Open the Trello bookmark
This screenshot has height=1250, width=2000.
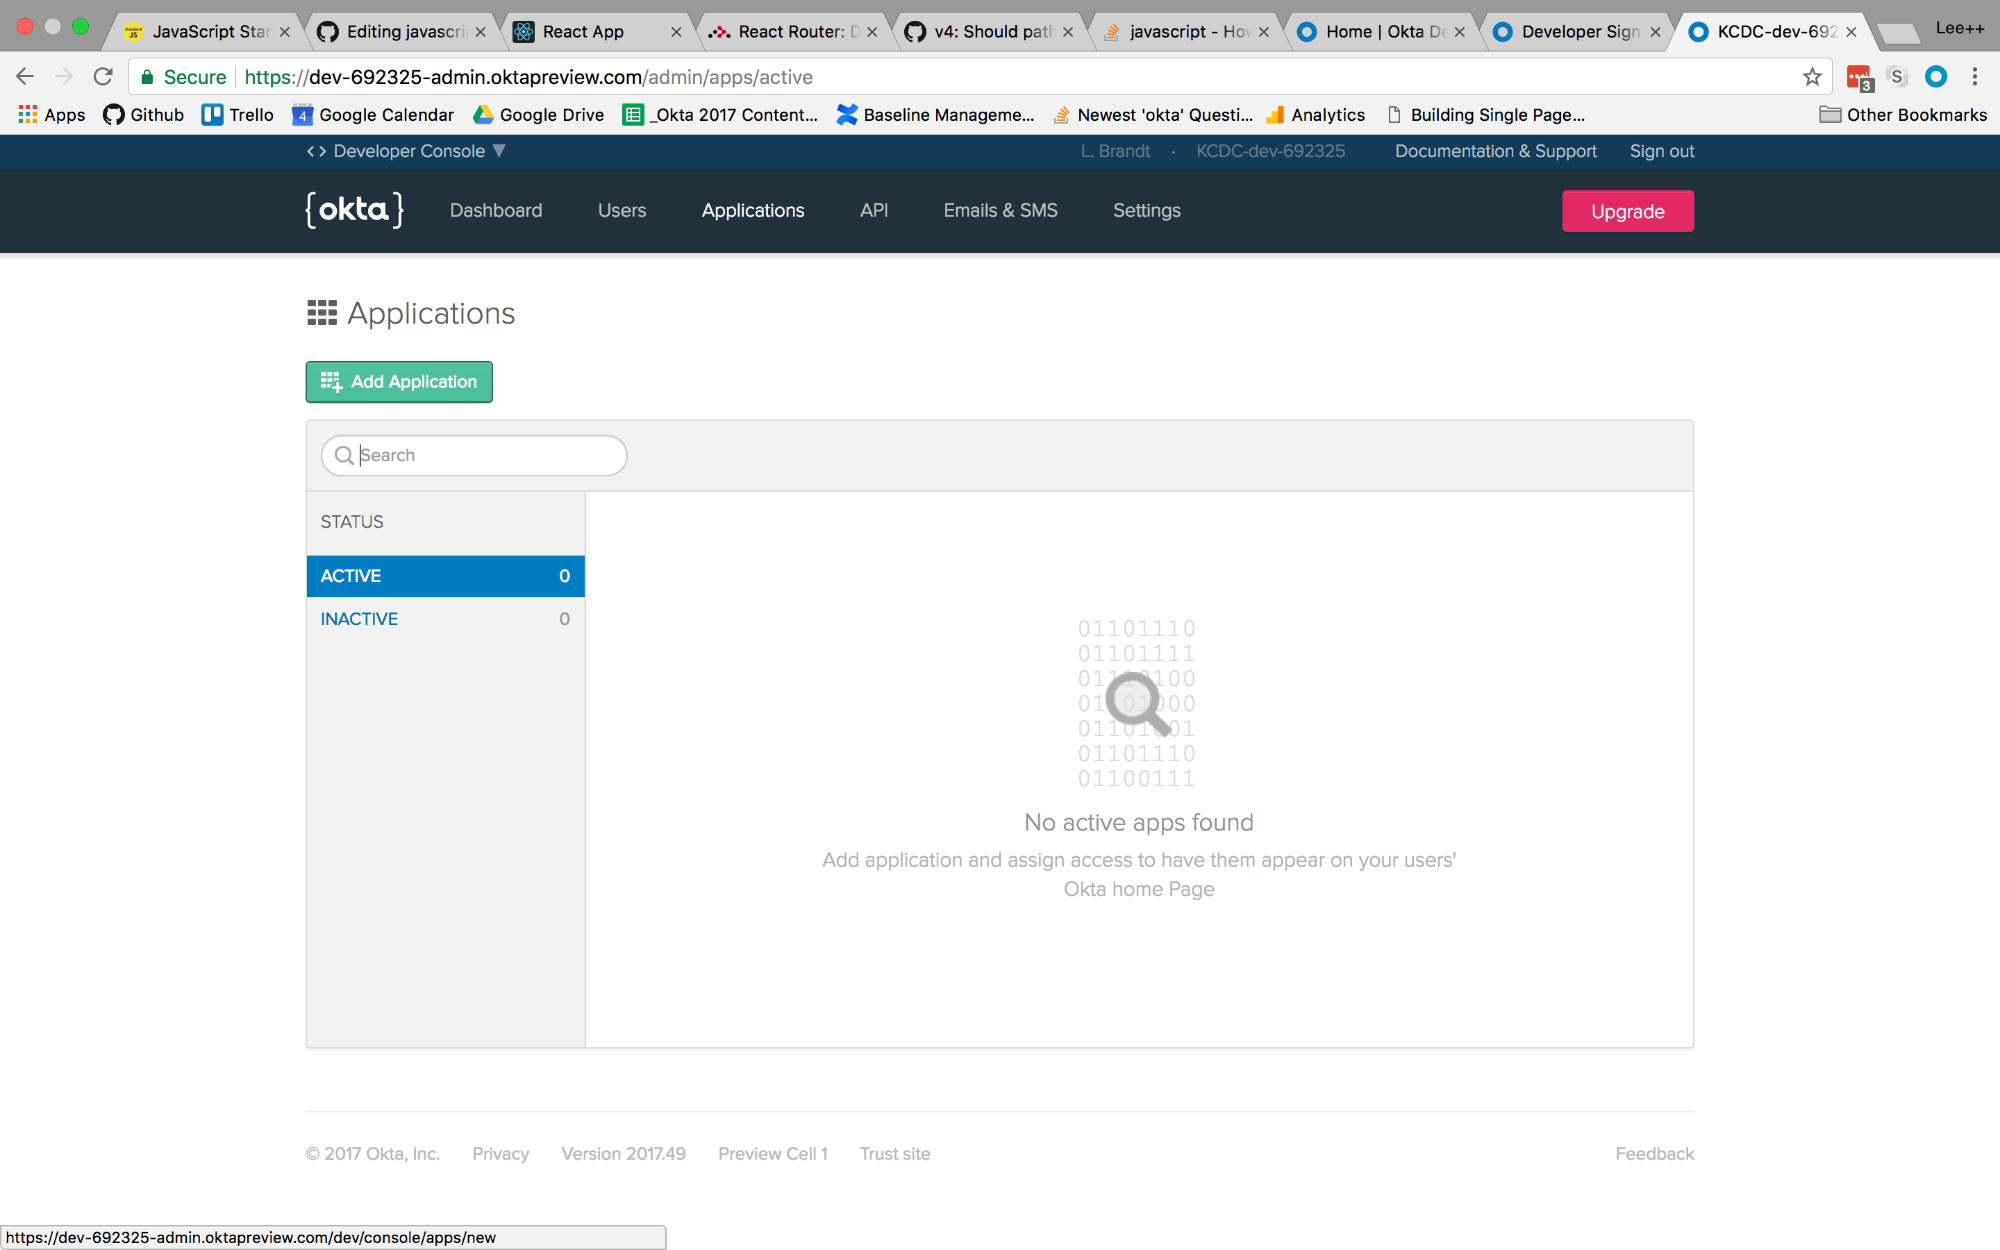[x=238, y=115]
